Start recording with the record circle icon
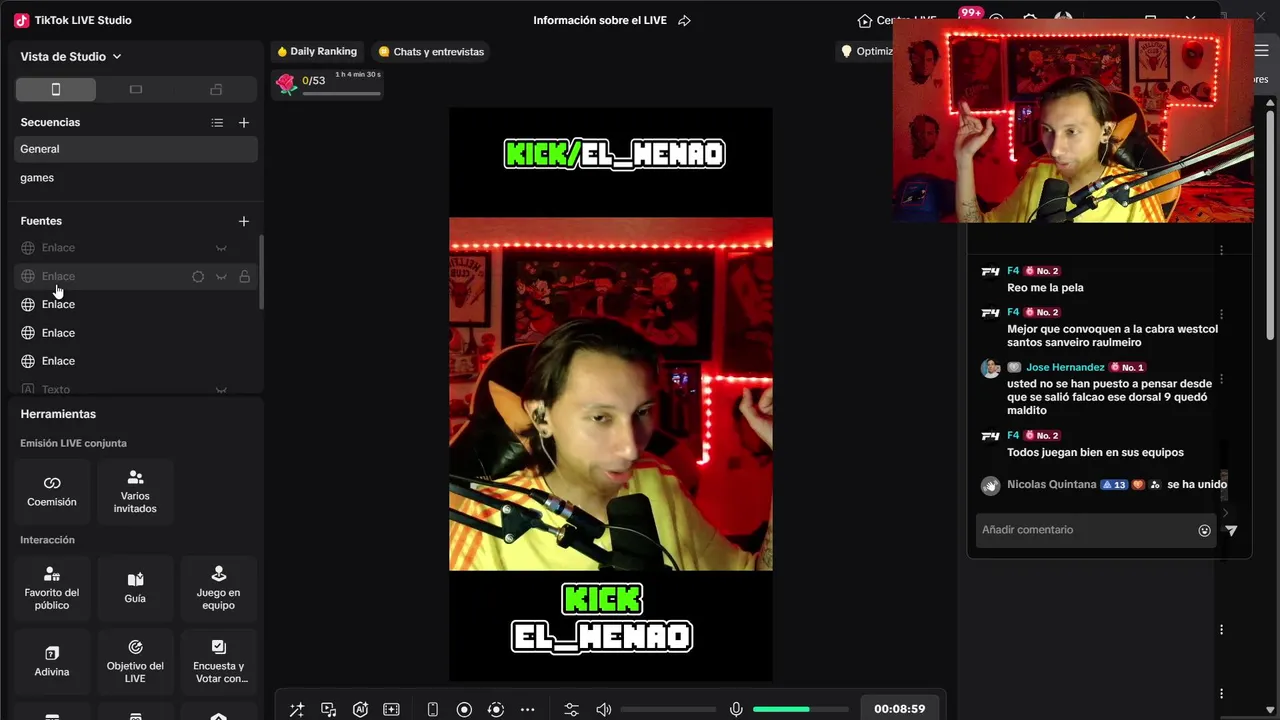 coord(464,710)
